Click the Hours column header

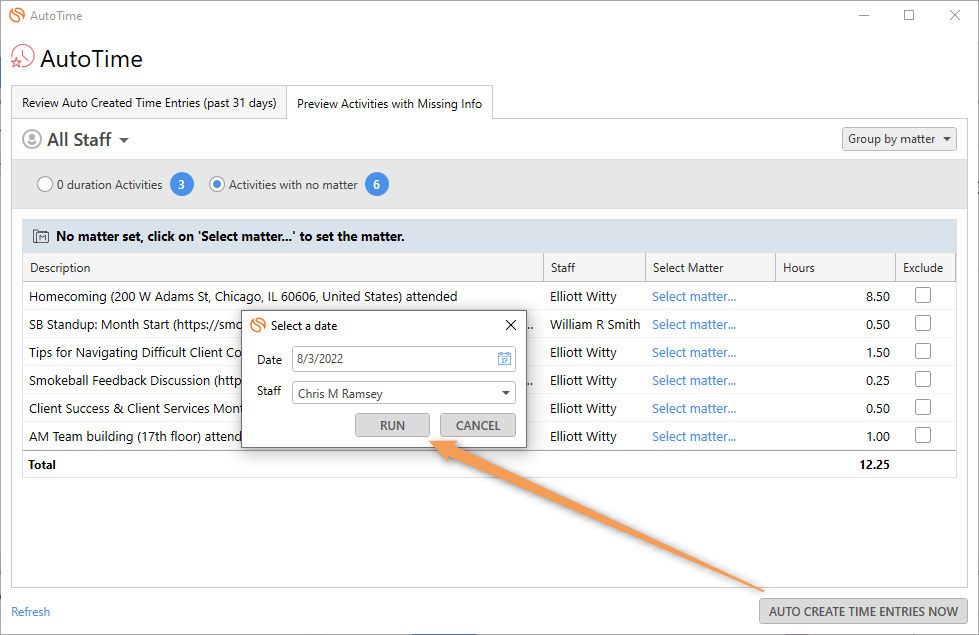[835, 267]
